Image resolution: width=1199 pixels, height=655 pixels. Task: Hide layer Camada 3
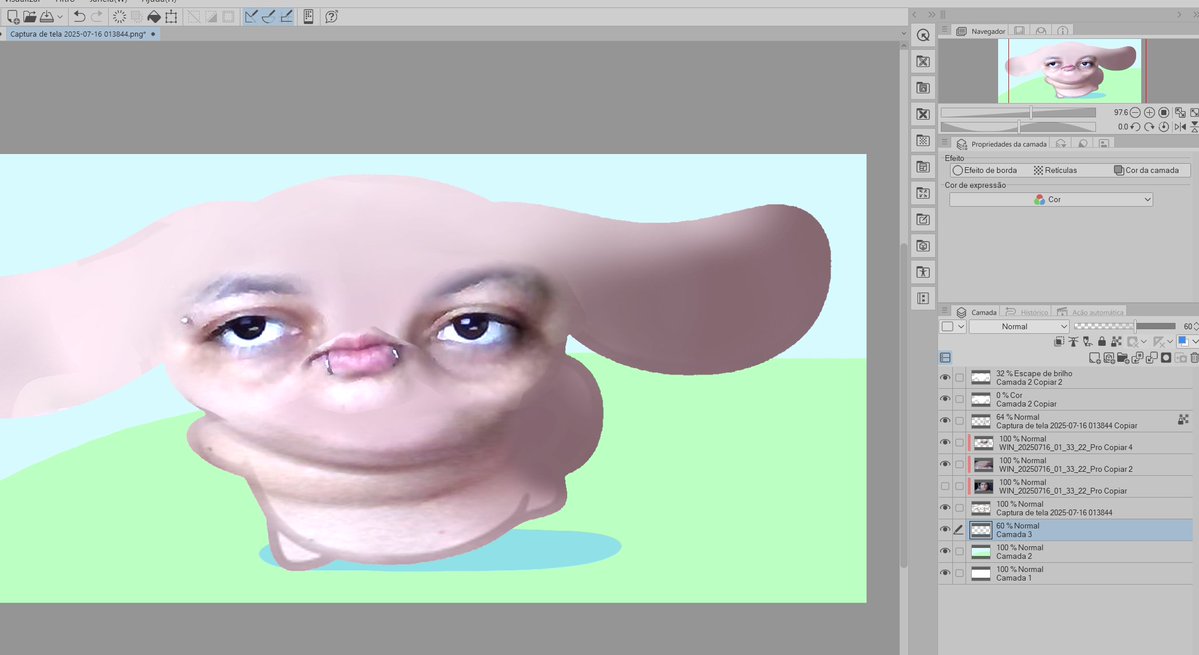945,530
